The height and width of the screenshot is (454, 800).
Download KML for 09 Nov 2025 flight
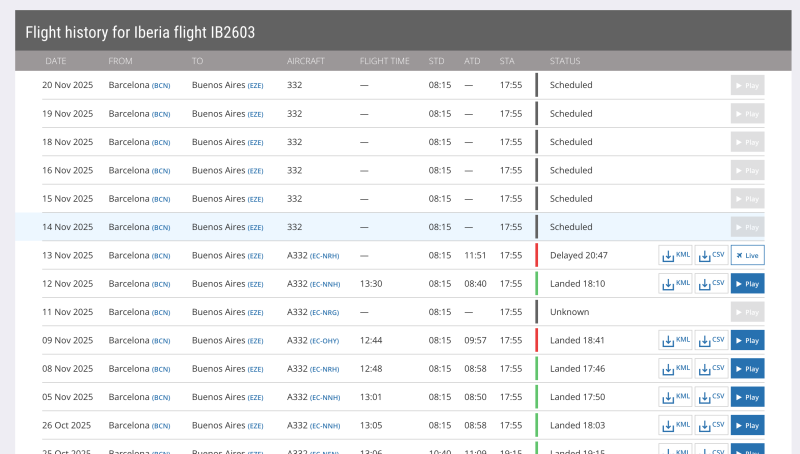coord(676,340)
